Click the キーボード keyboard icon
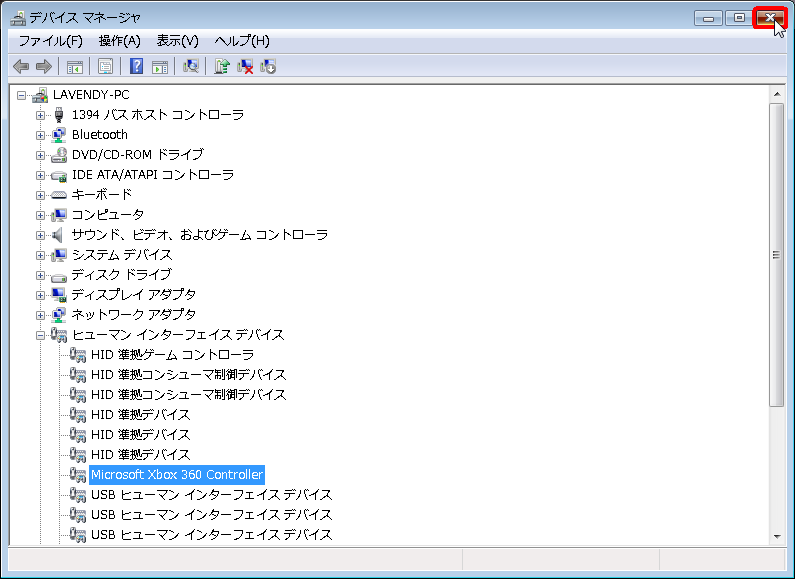Screen dimensions: 795x579 coord(59,195)
